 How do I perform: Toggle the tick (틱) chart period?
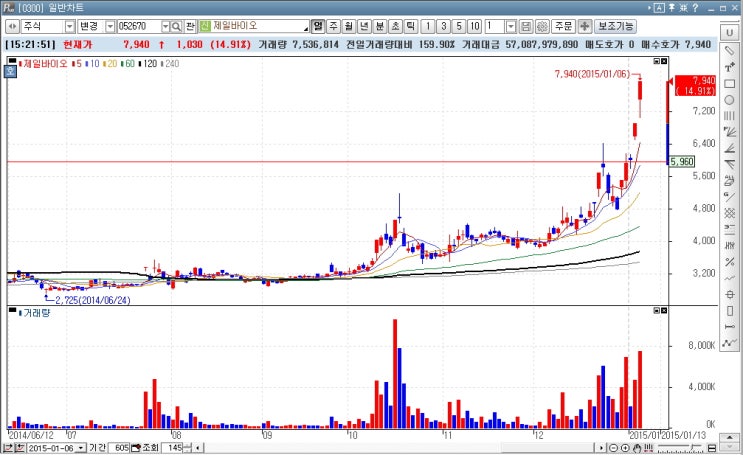[410, 26]
